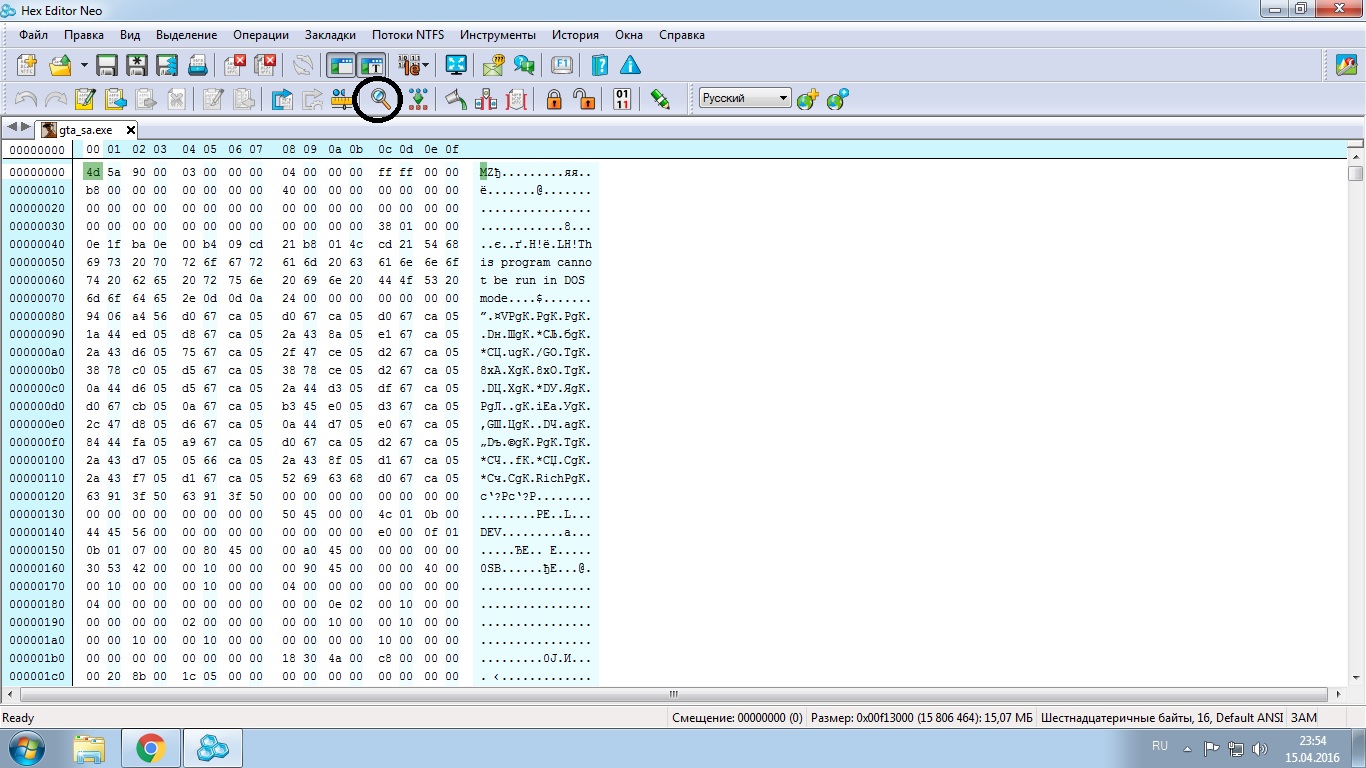Image resolution: width=1366 pixels, height=768 pixels.
Task: Close the gta_sa.exe tab
Action: [130, 130]
